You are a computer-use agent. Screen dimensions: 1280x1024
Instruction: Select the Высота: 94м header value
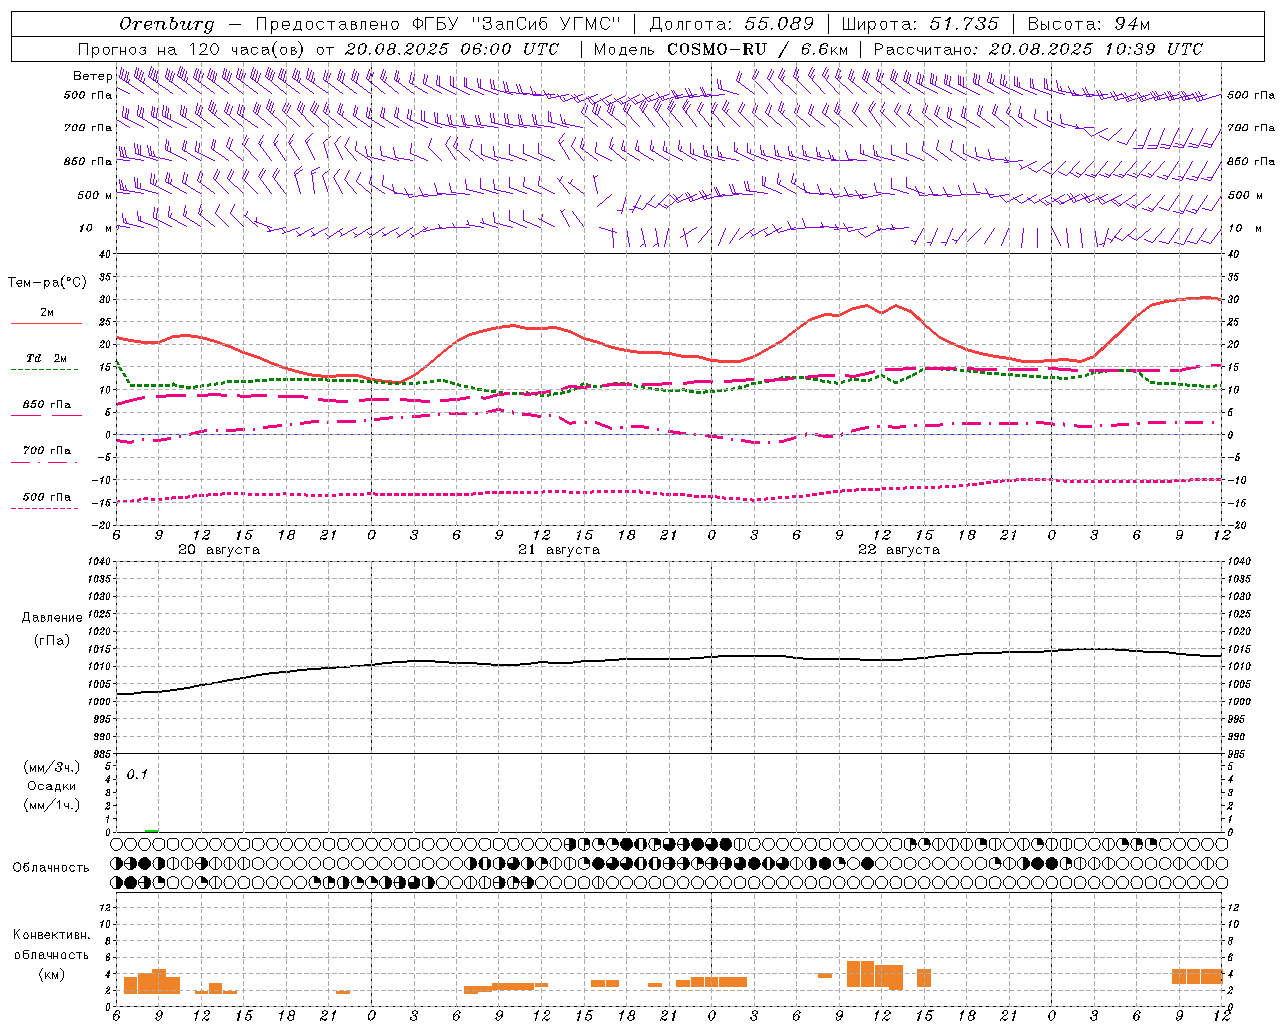click(1089, 24)
